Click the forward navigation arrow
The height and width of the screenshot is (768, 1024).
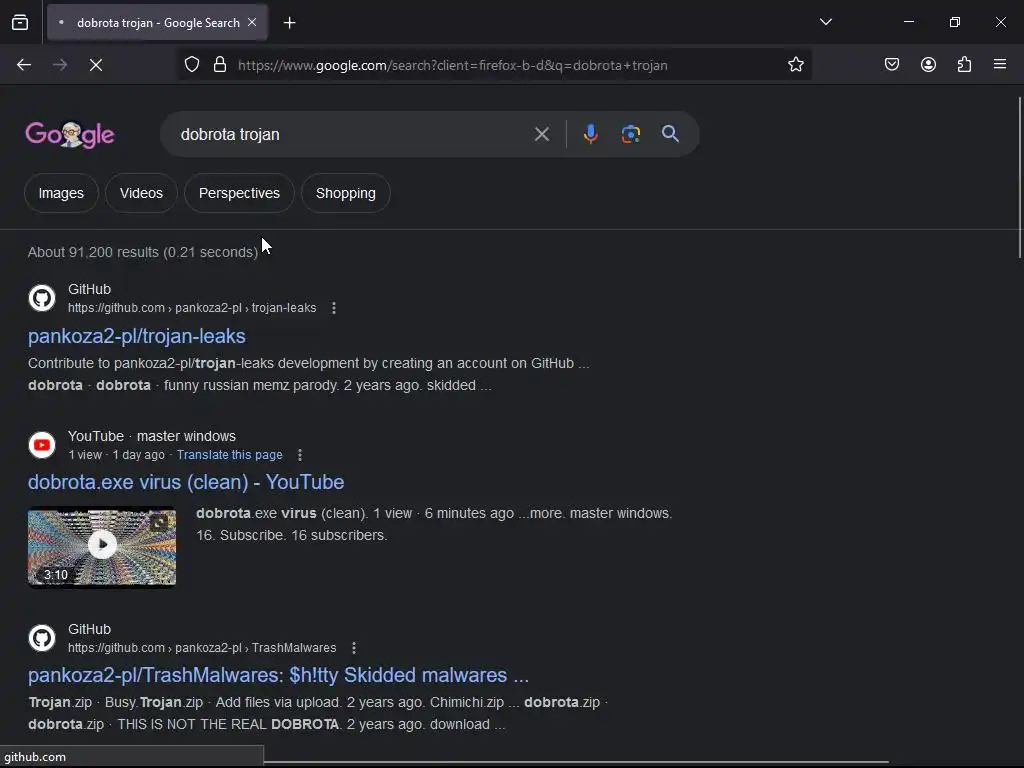(60, 65)
